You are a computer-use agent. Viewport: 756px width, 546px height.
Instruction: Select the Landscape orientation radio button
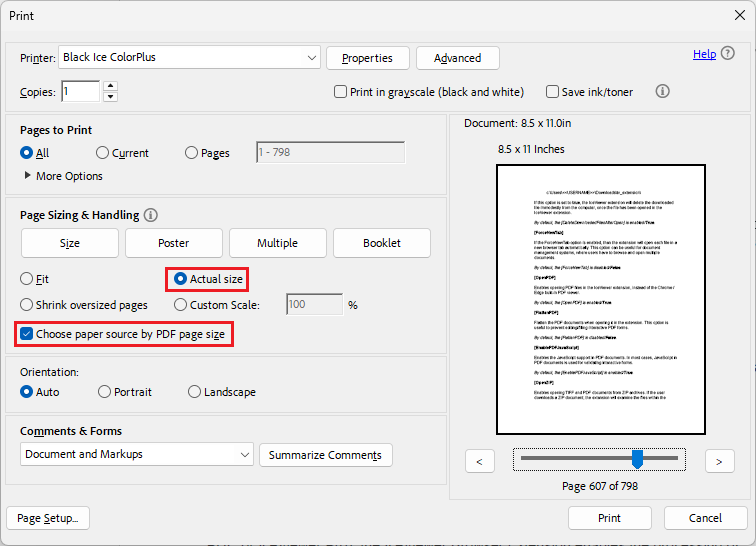click(x=195, y=392)
